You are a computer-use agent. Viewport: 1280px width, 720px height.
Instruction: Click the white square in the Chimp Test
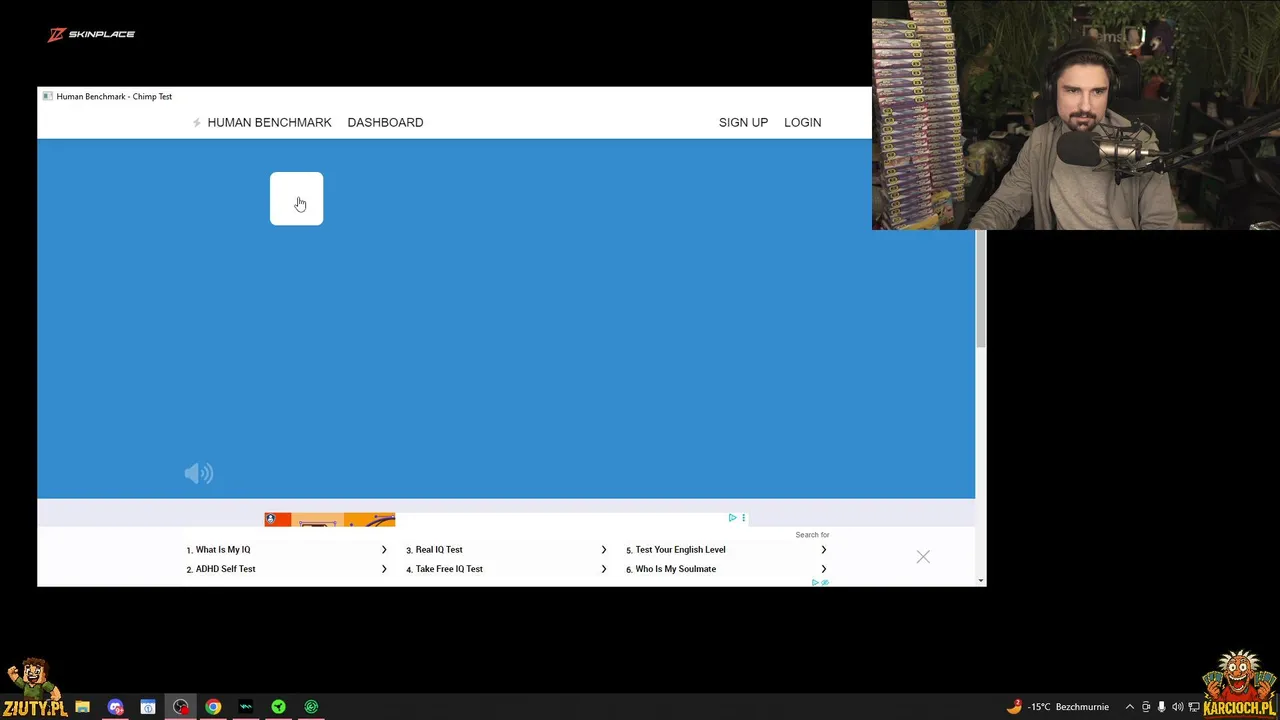[296, 198]
